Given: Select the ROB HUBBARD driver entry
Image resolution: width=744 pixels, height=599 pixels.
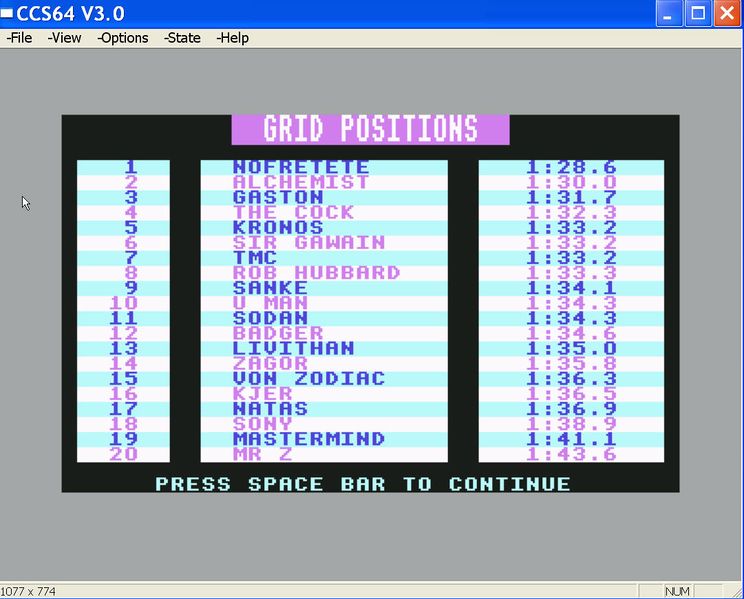Looking at the screenshot, I should click(x=316, y=273).
